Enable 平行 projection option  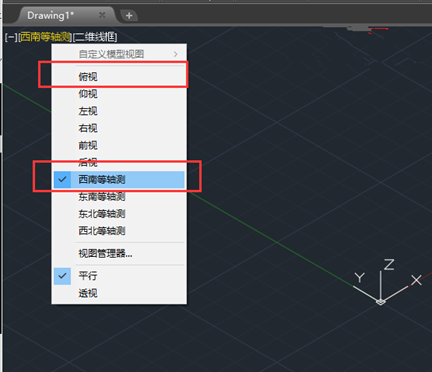click(x=119, y=276)
